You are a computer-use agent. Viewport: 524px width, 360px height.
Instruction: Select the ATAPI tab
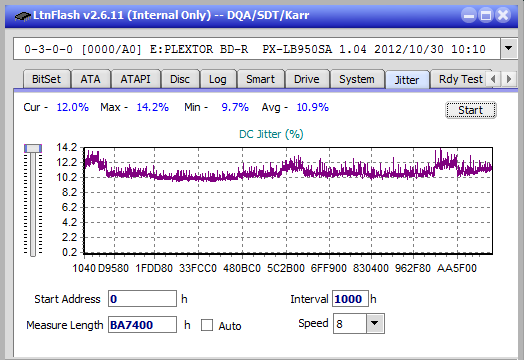tap(135, 79)
